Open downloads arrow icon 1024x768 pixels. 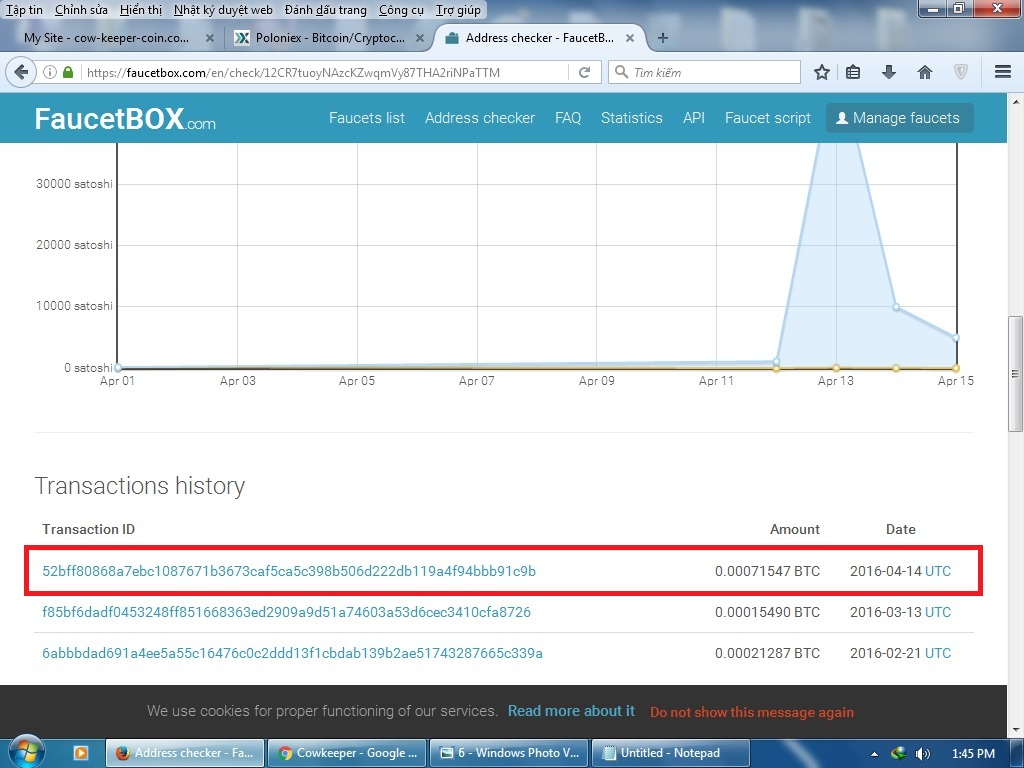888,72
